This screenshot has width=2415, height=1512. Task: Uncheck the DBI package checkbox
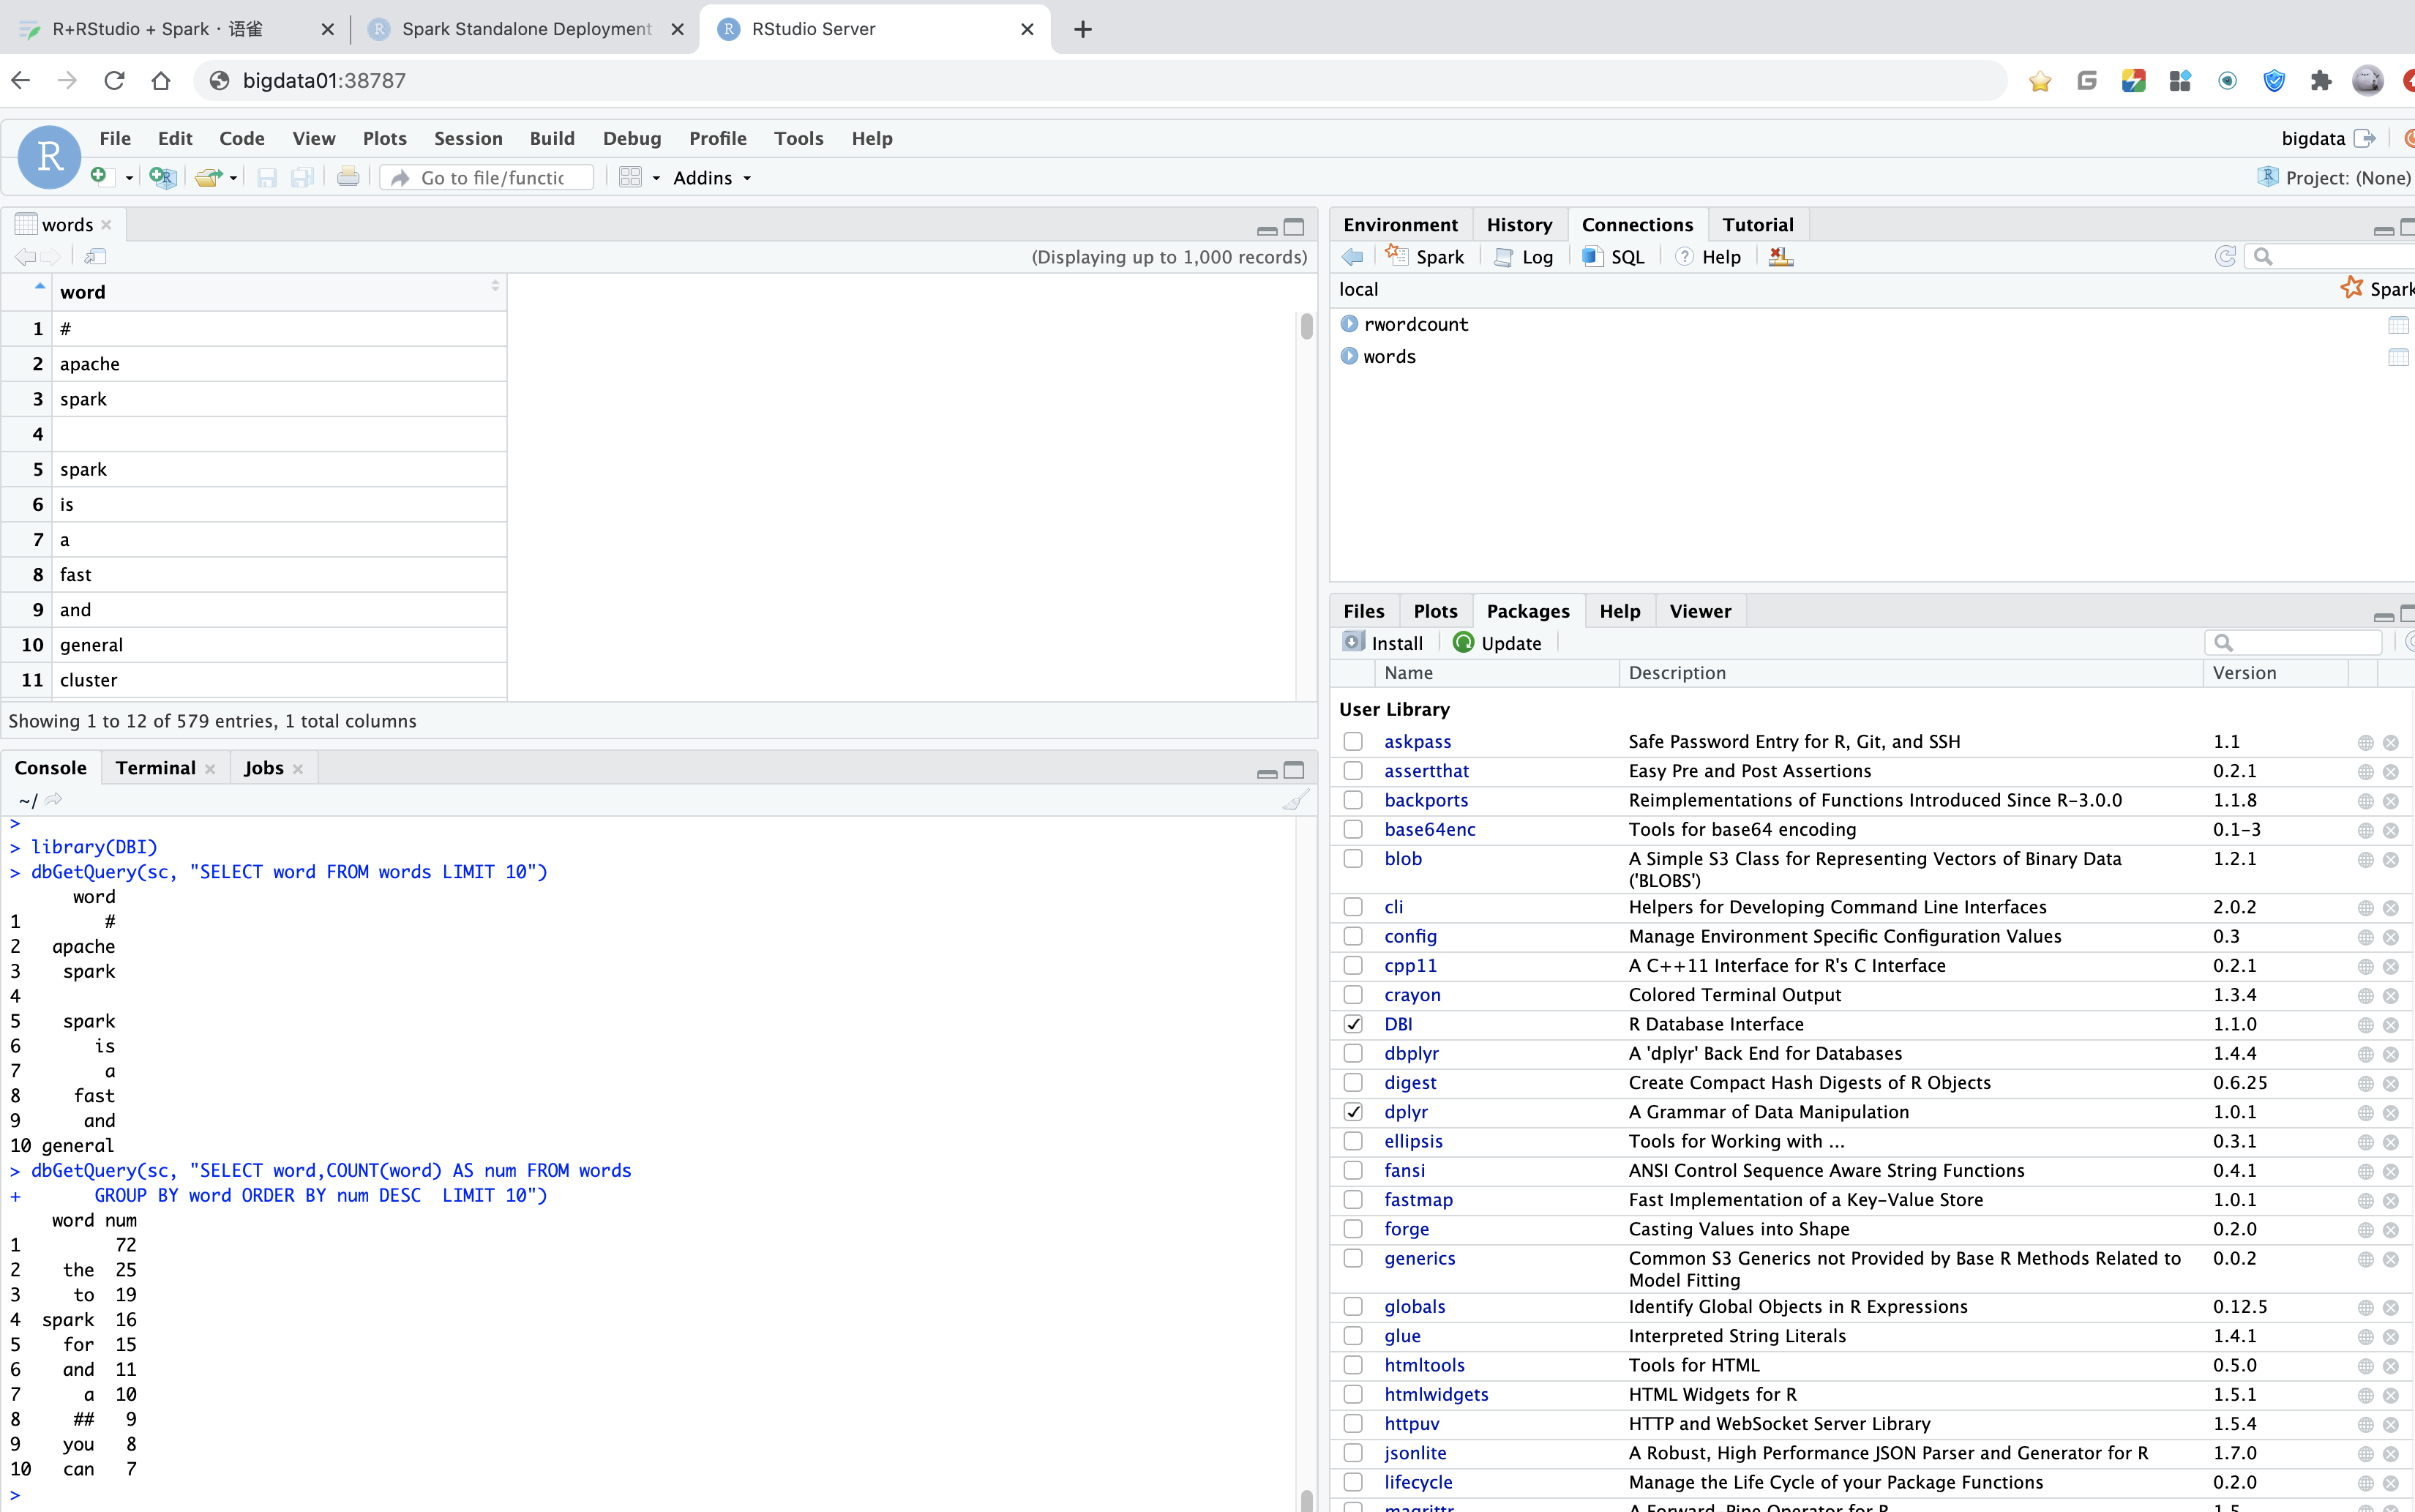(x=1353, y=1024)
